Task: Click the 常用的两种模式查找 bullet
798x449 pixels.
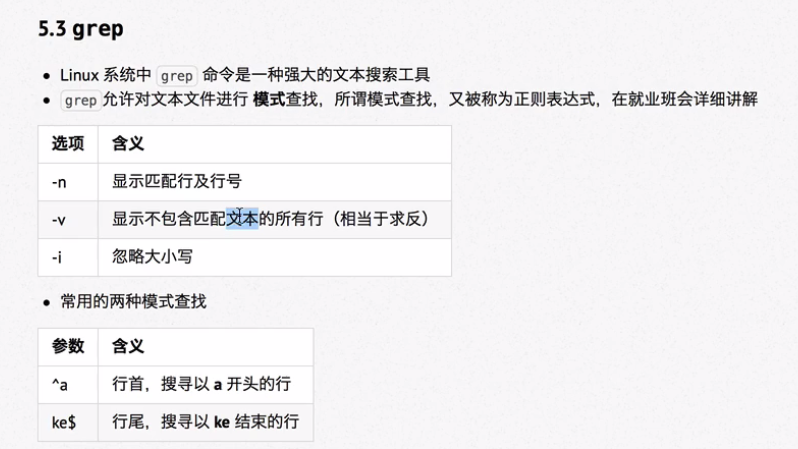Action: (133, 301)
